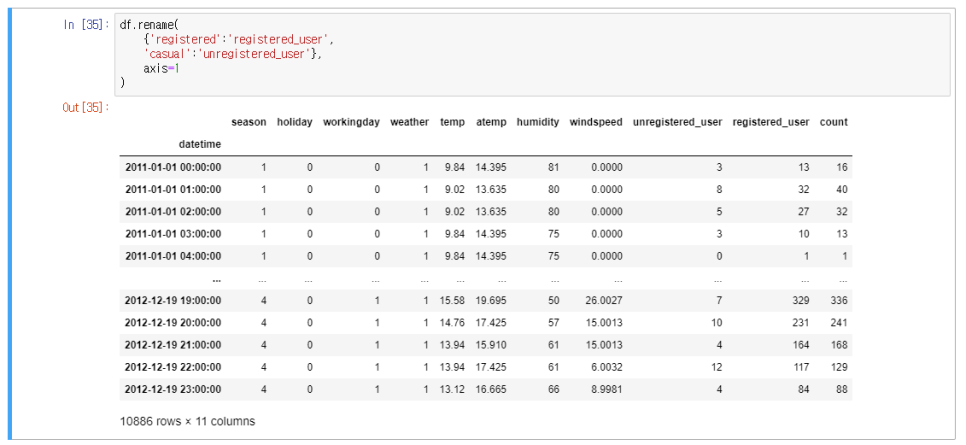Viewport: 966px width, 445px height.
Task: Click the count column header
Action: tap(834, 122)
